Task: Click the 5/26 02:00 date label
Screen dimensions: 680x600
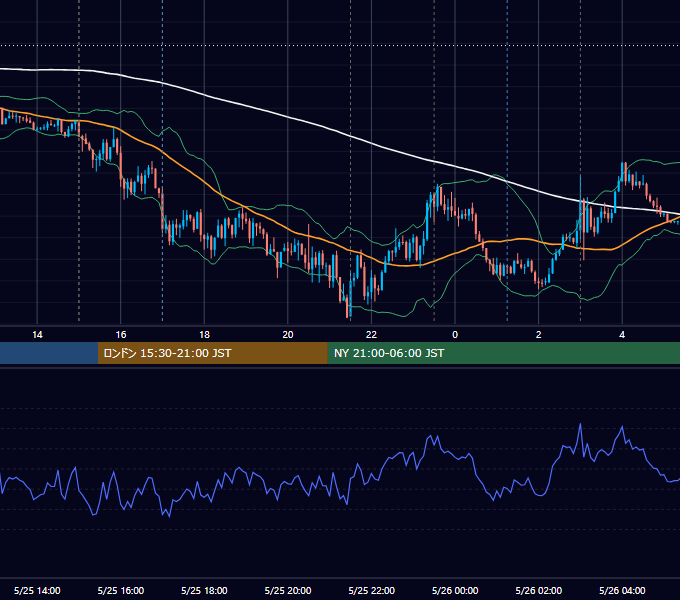Action: pos(539,590)
